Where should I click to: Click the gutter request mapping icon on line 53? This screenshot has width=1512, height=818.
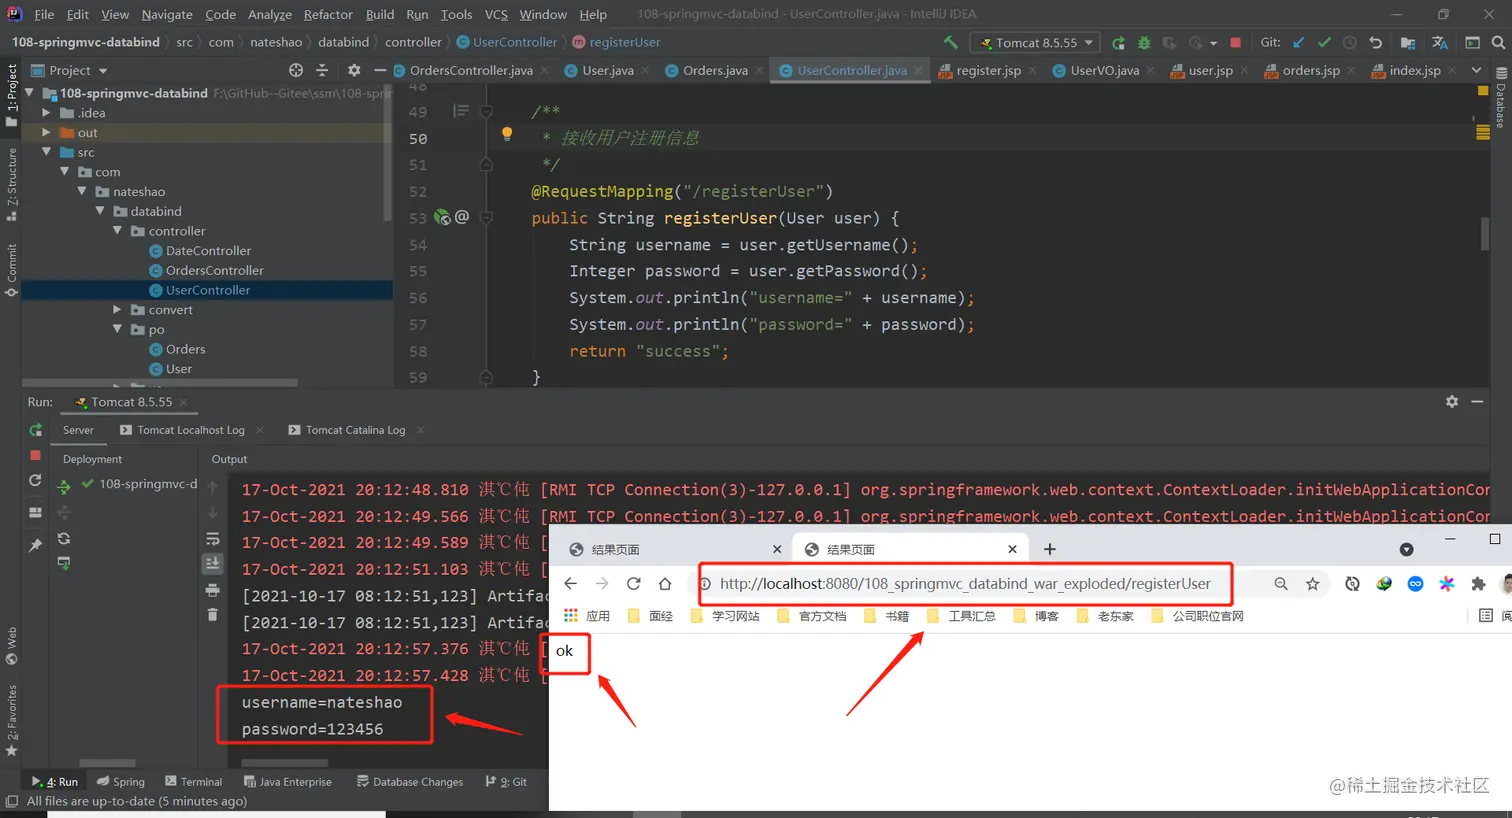(442, 217)
